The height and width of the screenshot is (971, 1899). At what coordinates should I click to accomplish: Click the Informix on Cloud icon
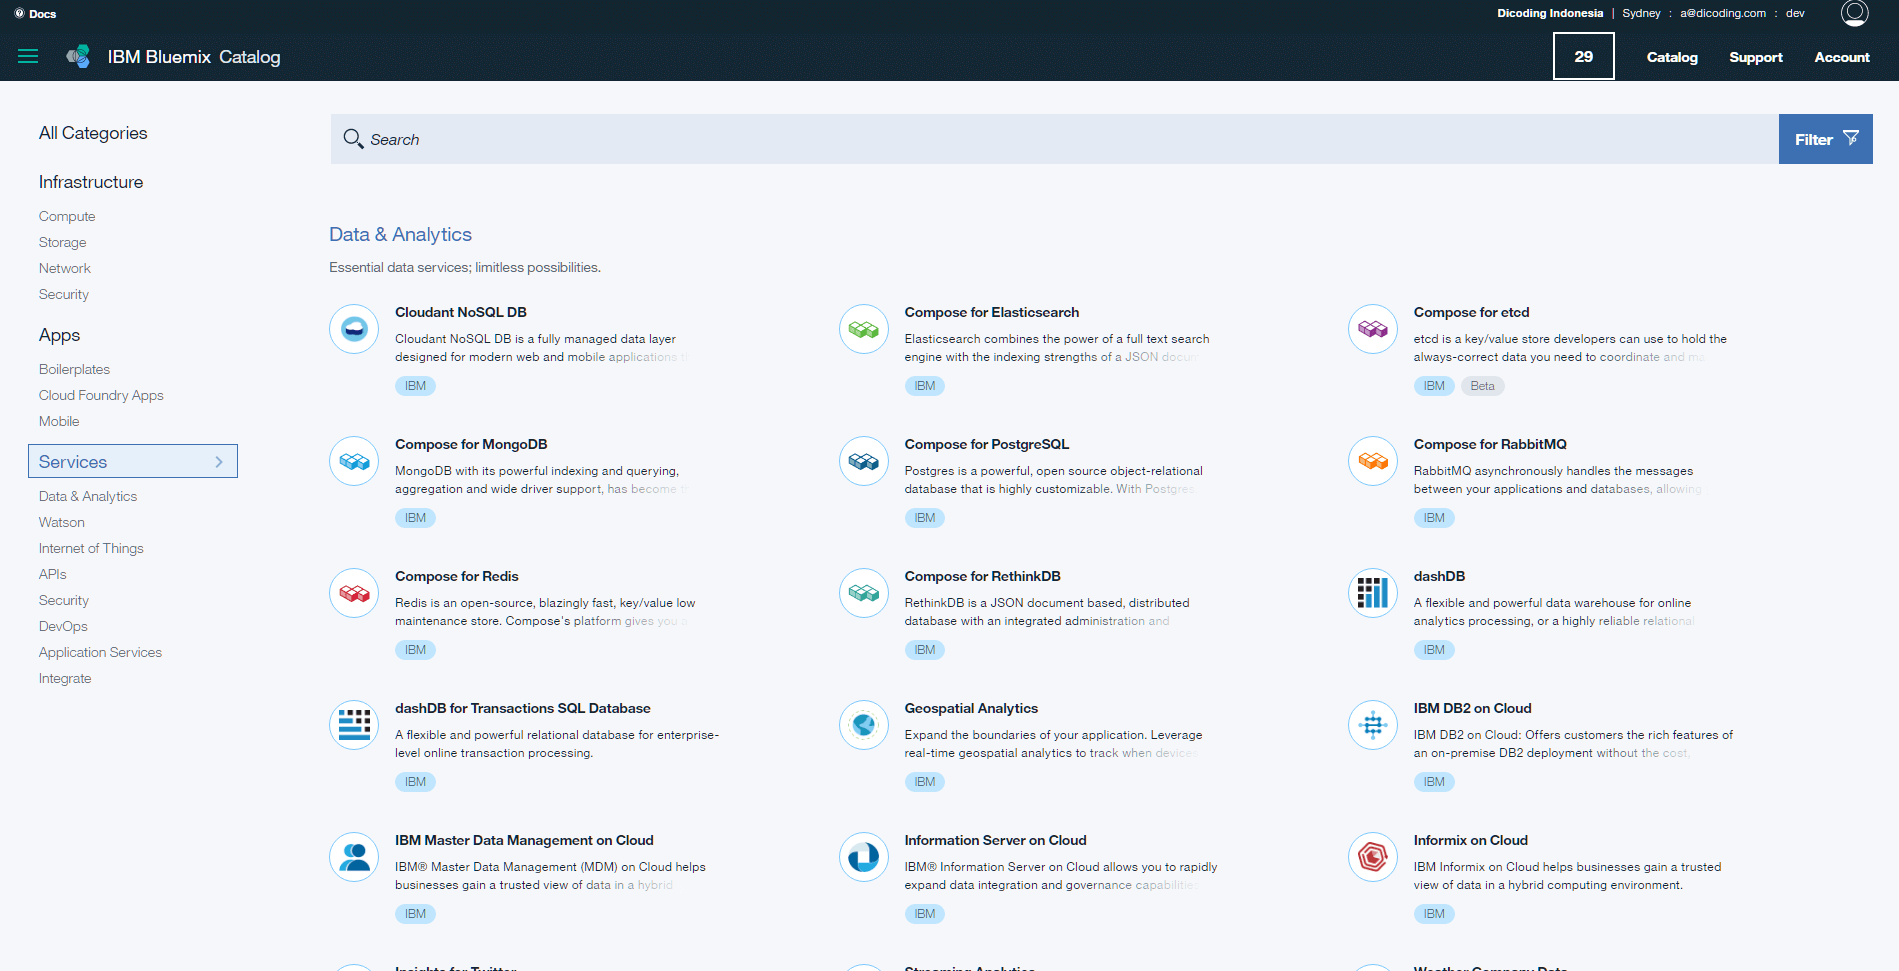point(1372,857)
